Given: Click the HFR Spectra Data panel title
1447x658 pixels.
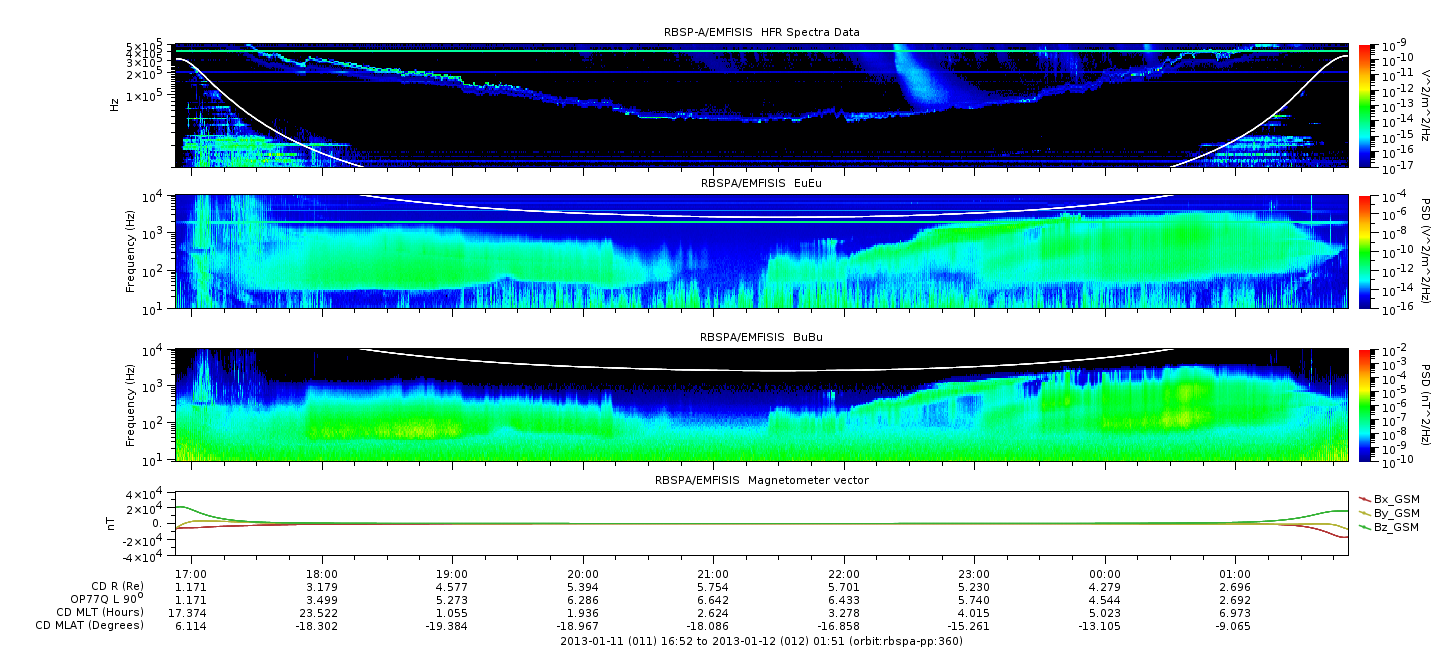Looking at the screenshot, I should (761, 33).
